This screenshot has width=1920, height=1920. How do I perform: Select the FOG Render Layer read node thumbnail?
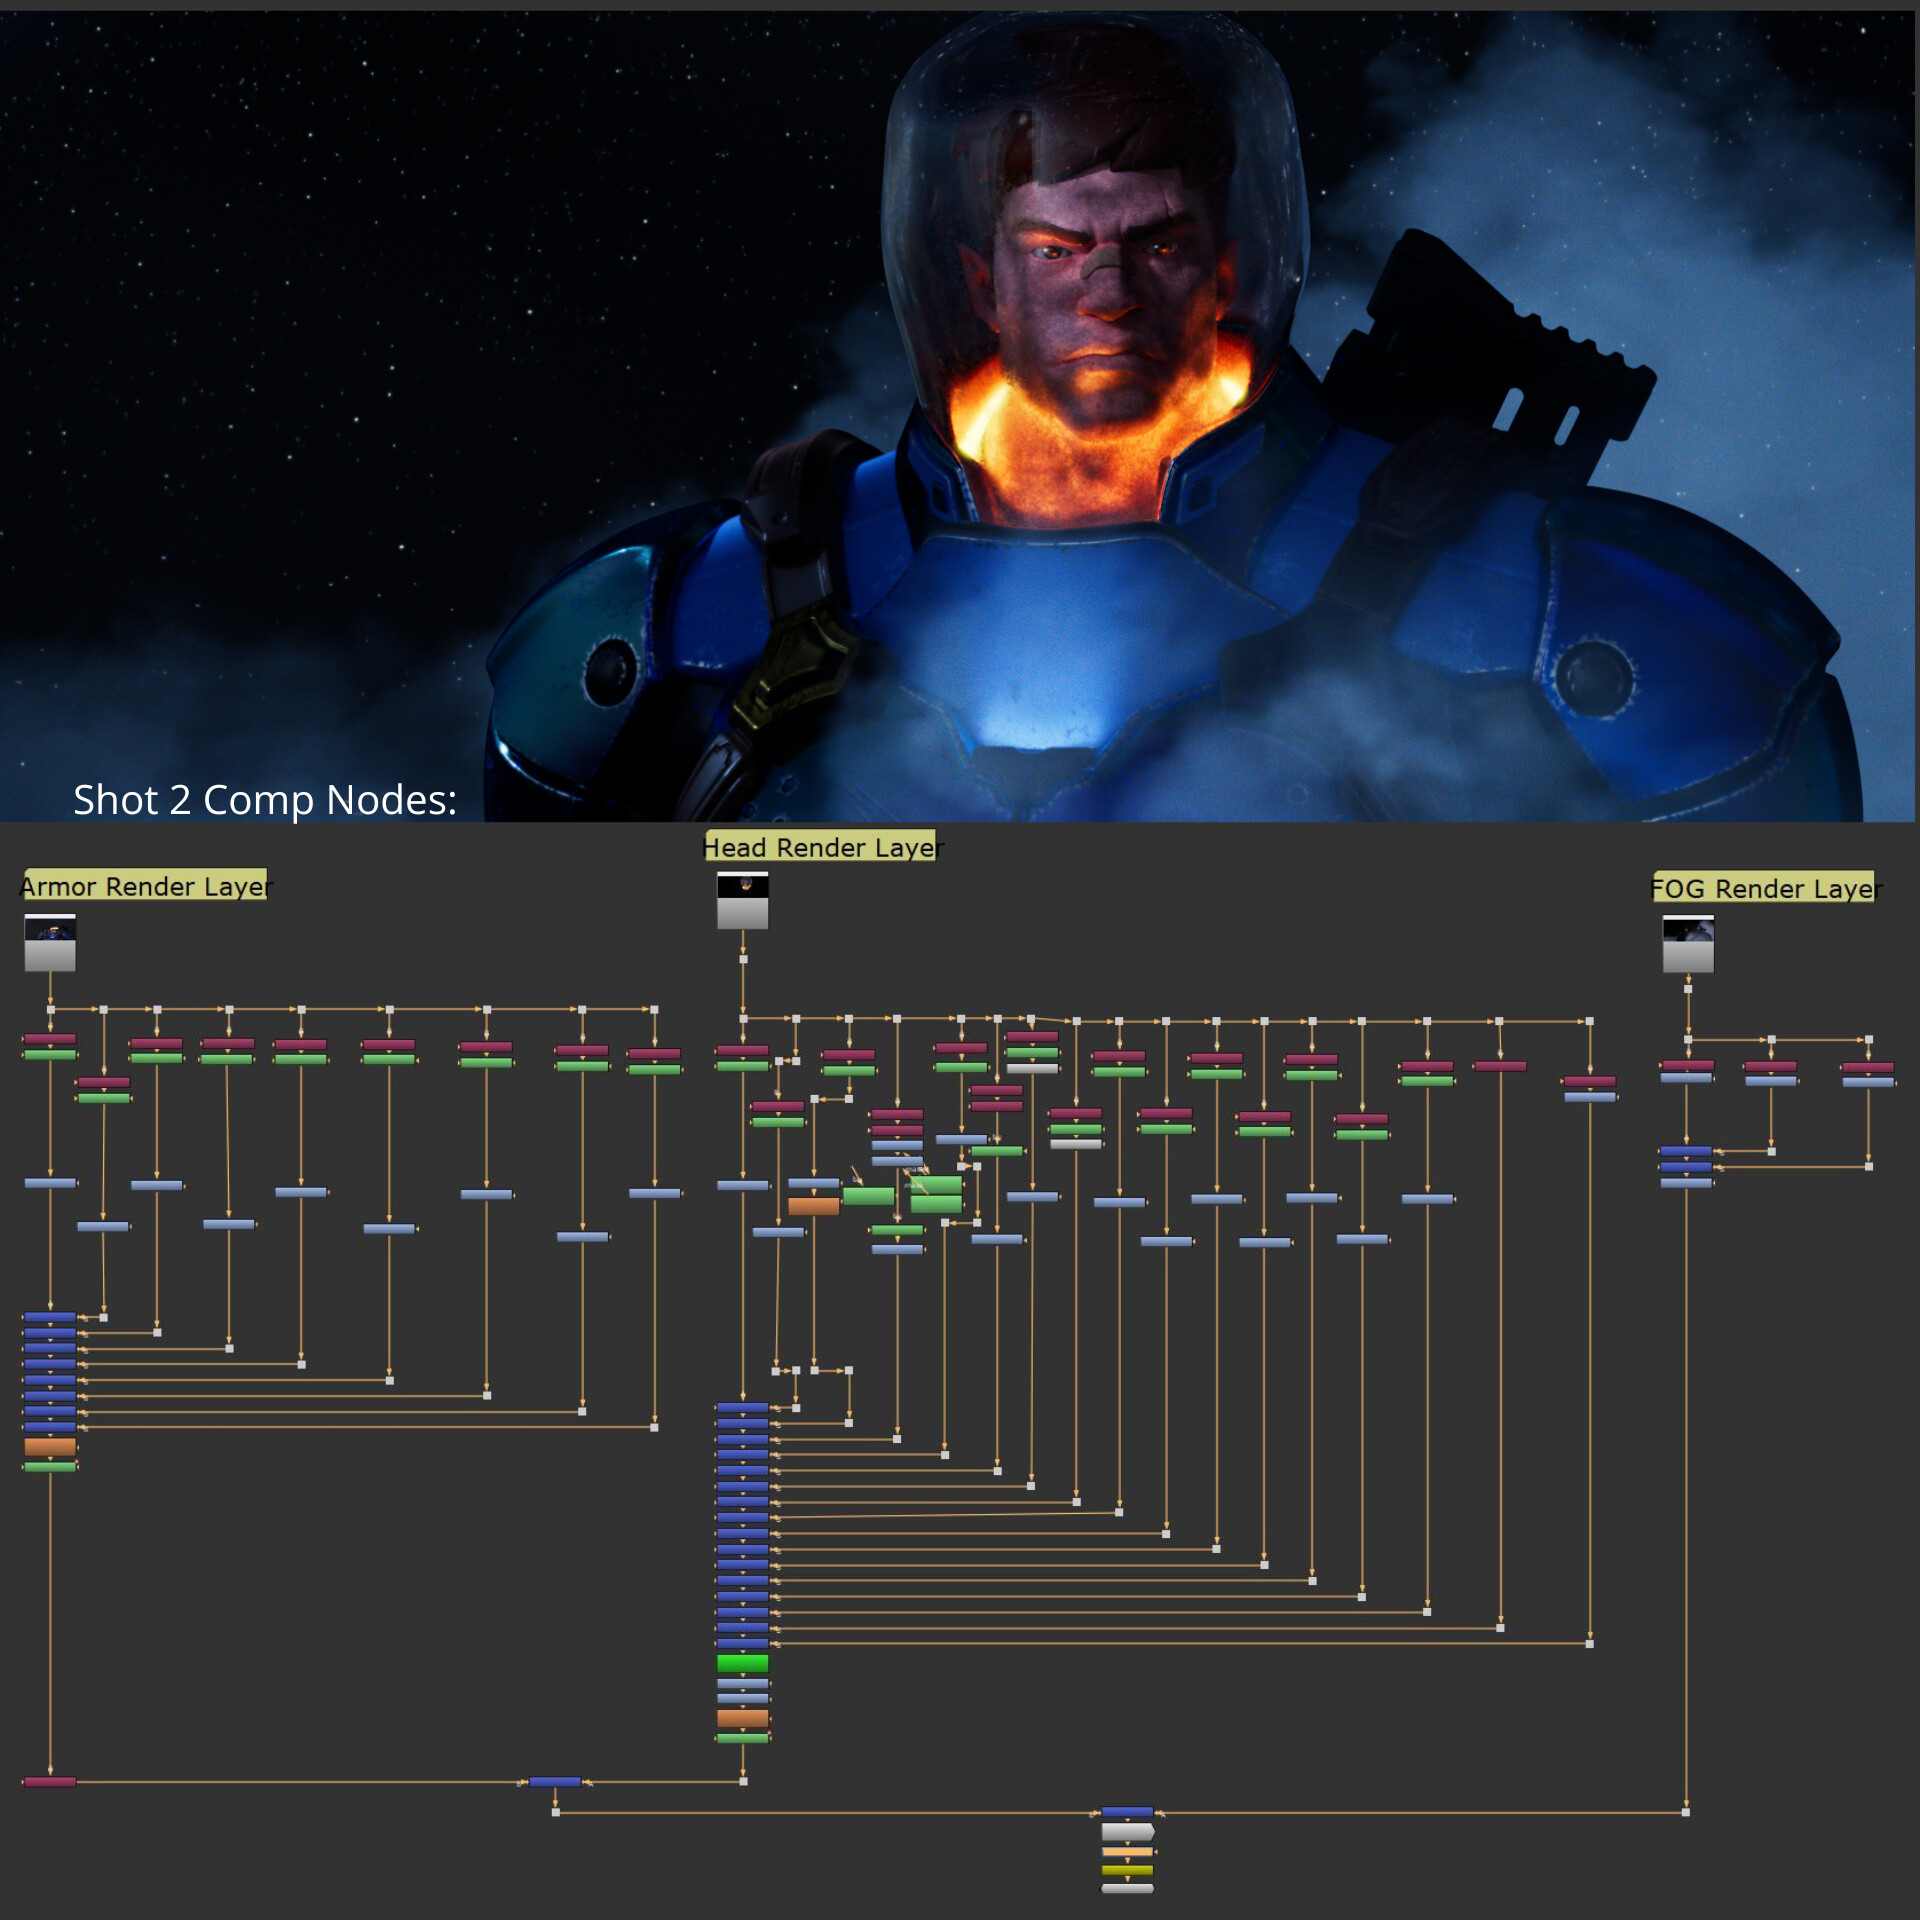(x=1688, y=944)
